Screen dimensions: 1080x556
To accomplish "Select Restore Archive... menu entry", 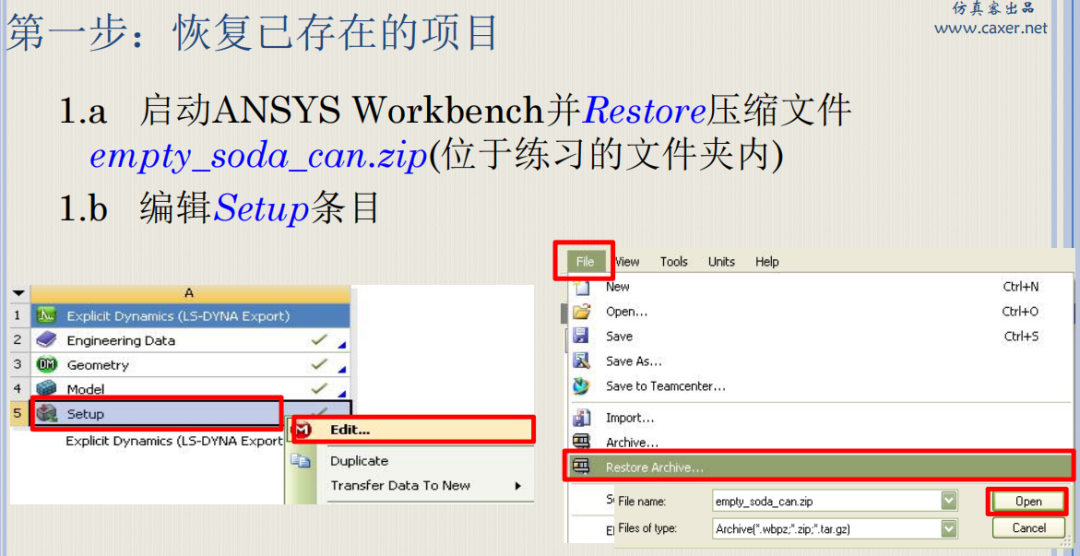I will tap(818, 466).
